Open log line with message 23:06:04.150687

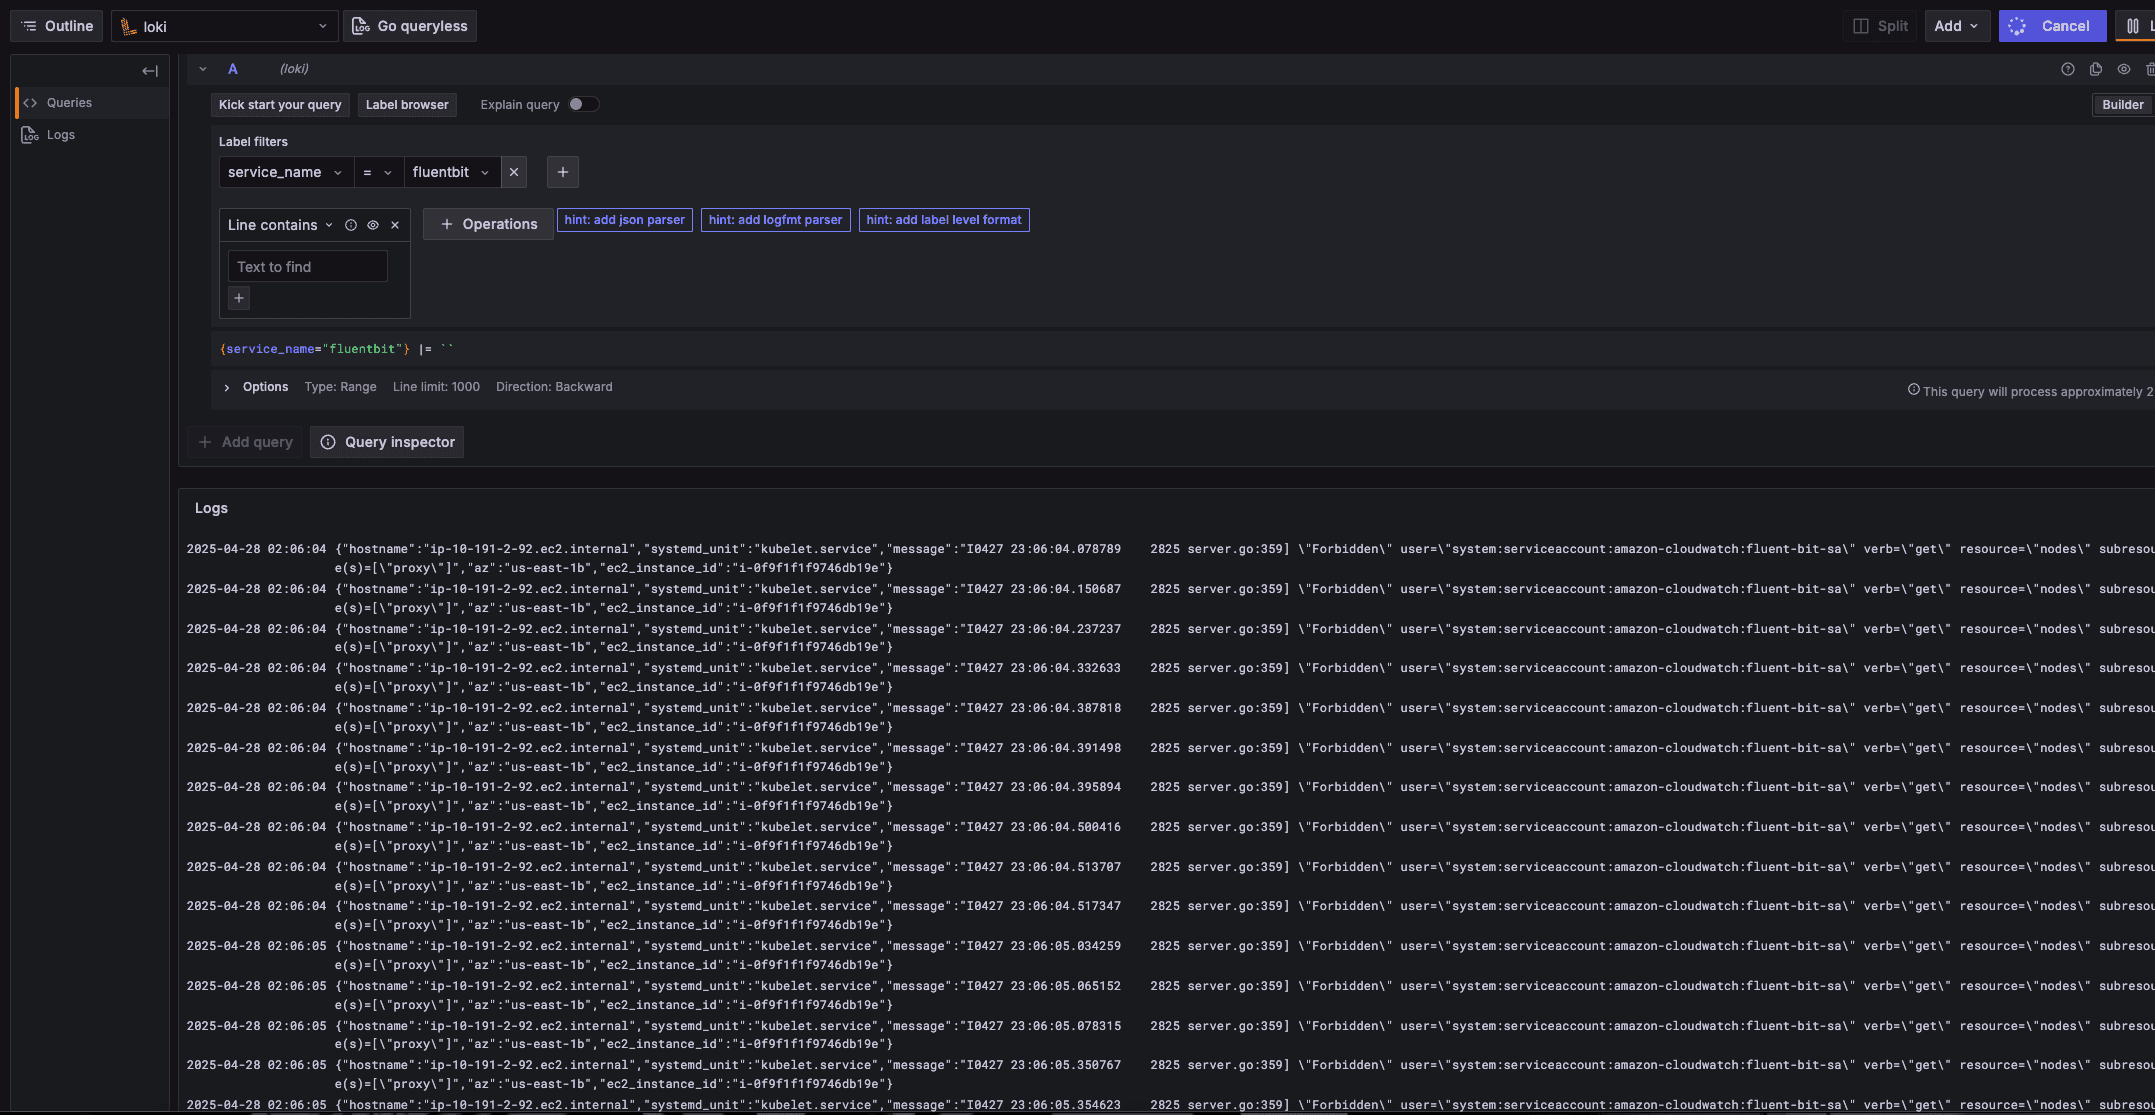point(1168,598)
